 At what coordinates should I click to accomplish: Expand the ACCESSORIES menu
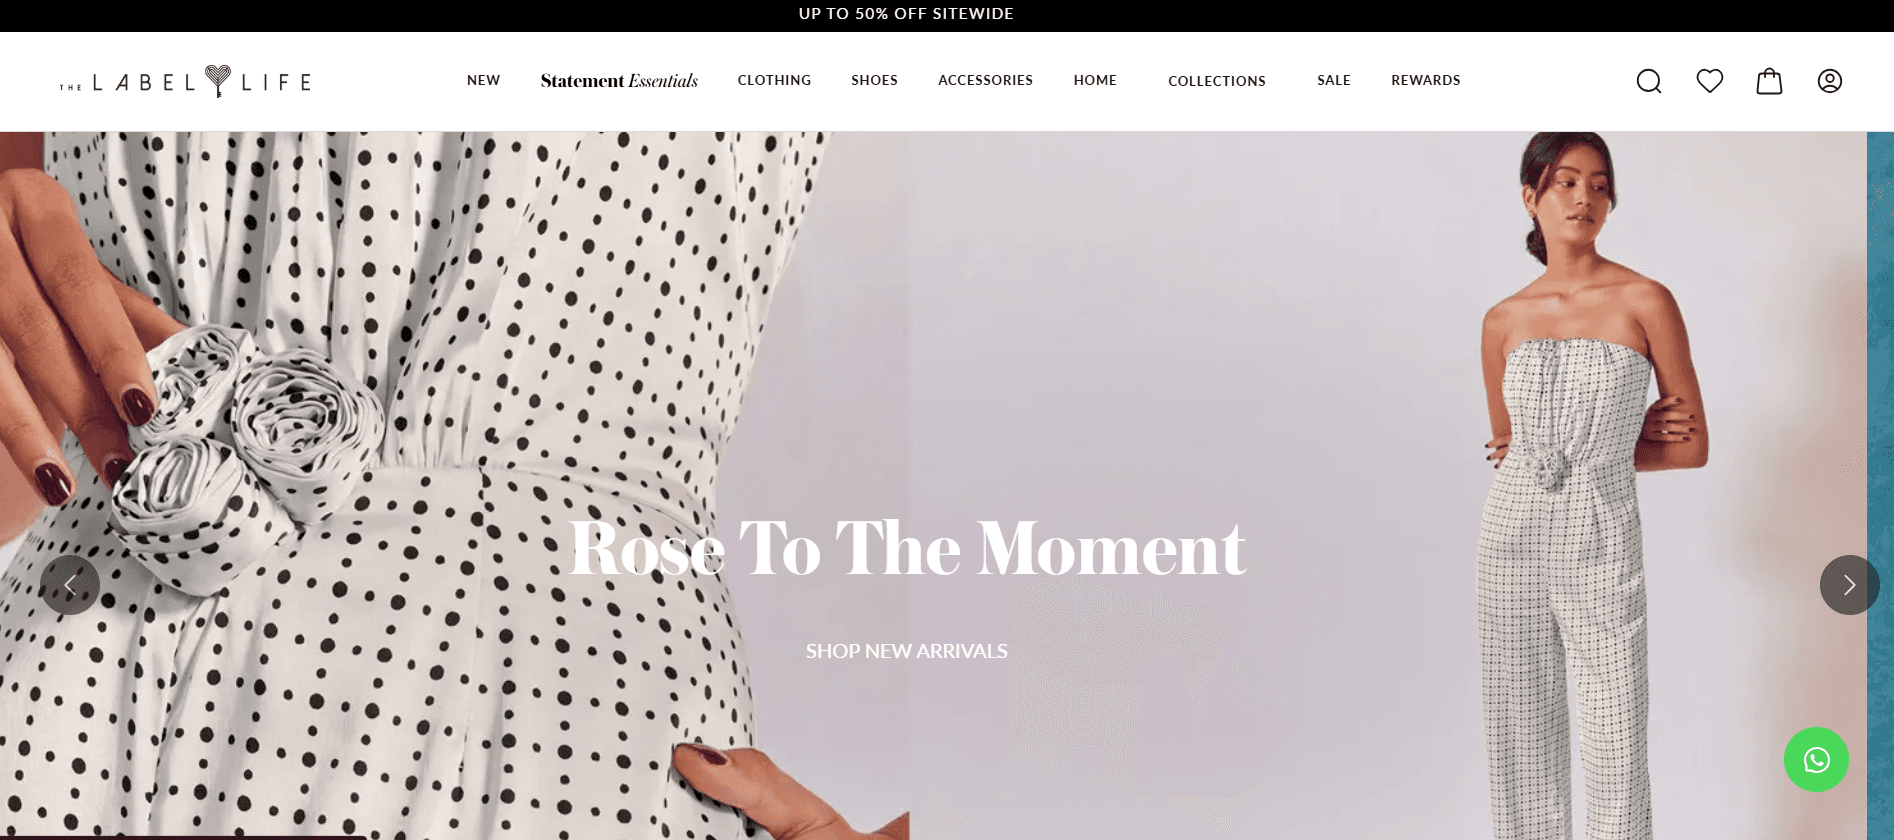(x=985, y=80)
